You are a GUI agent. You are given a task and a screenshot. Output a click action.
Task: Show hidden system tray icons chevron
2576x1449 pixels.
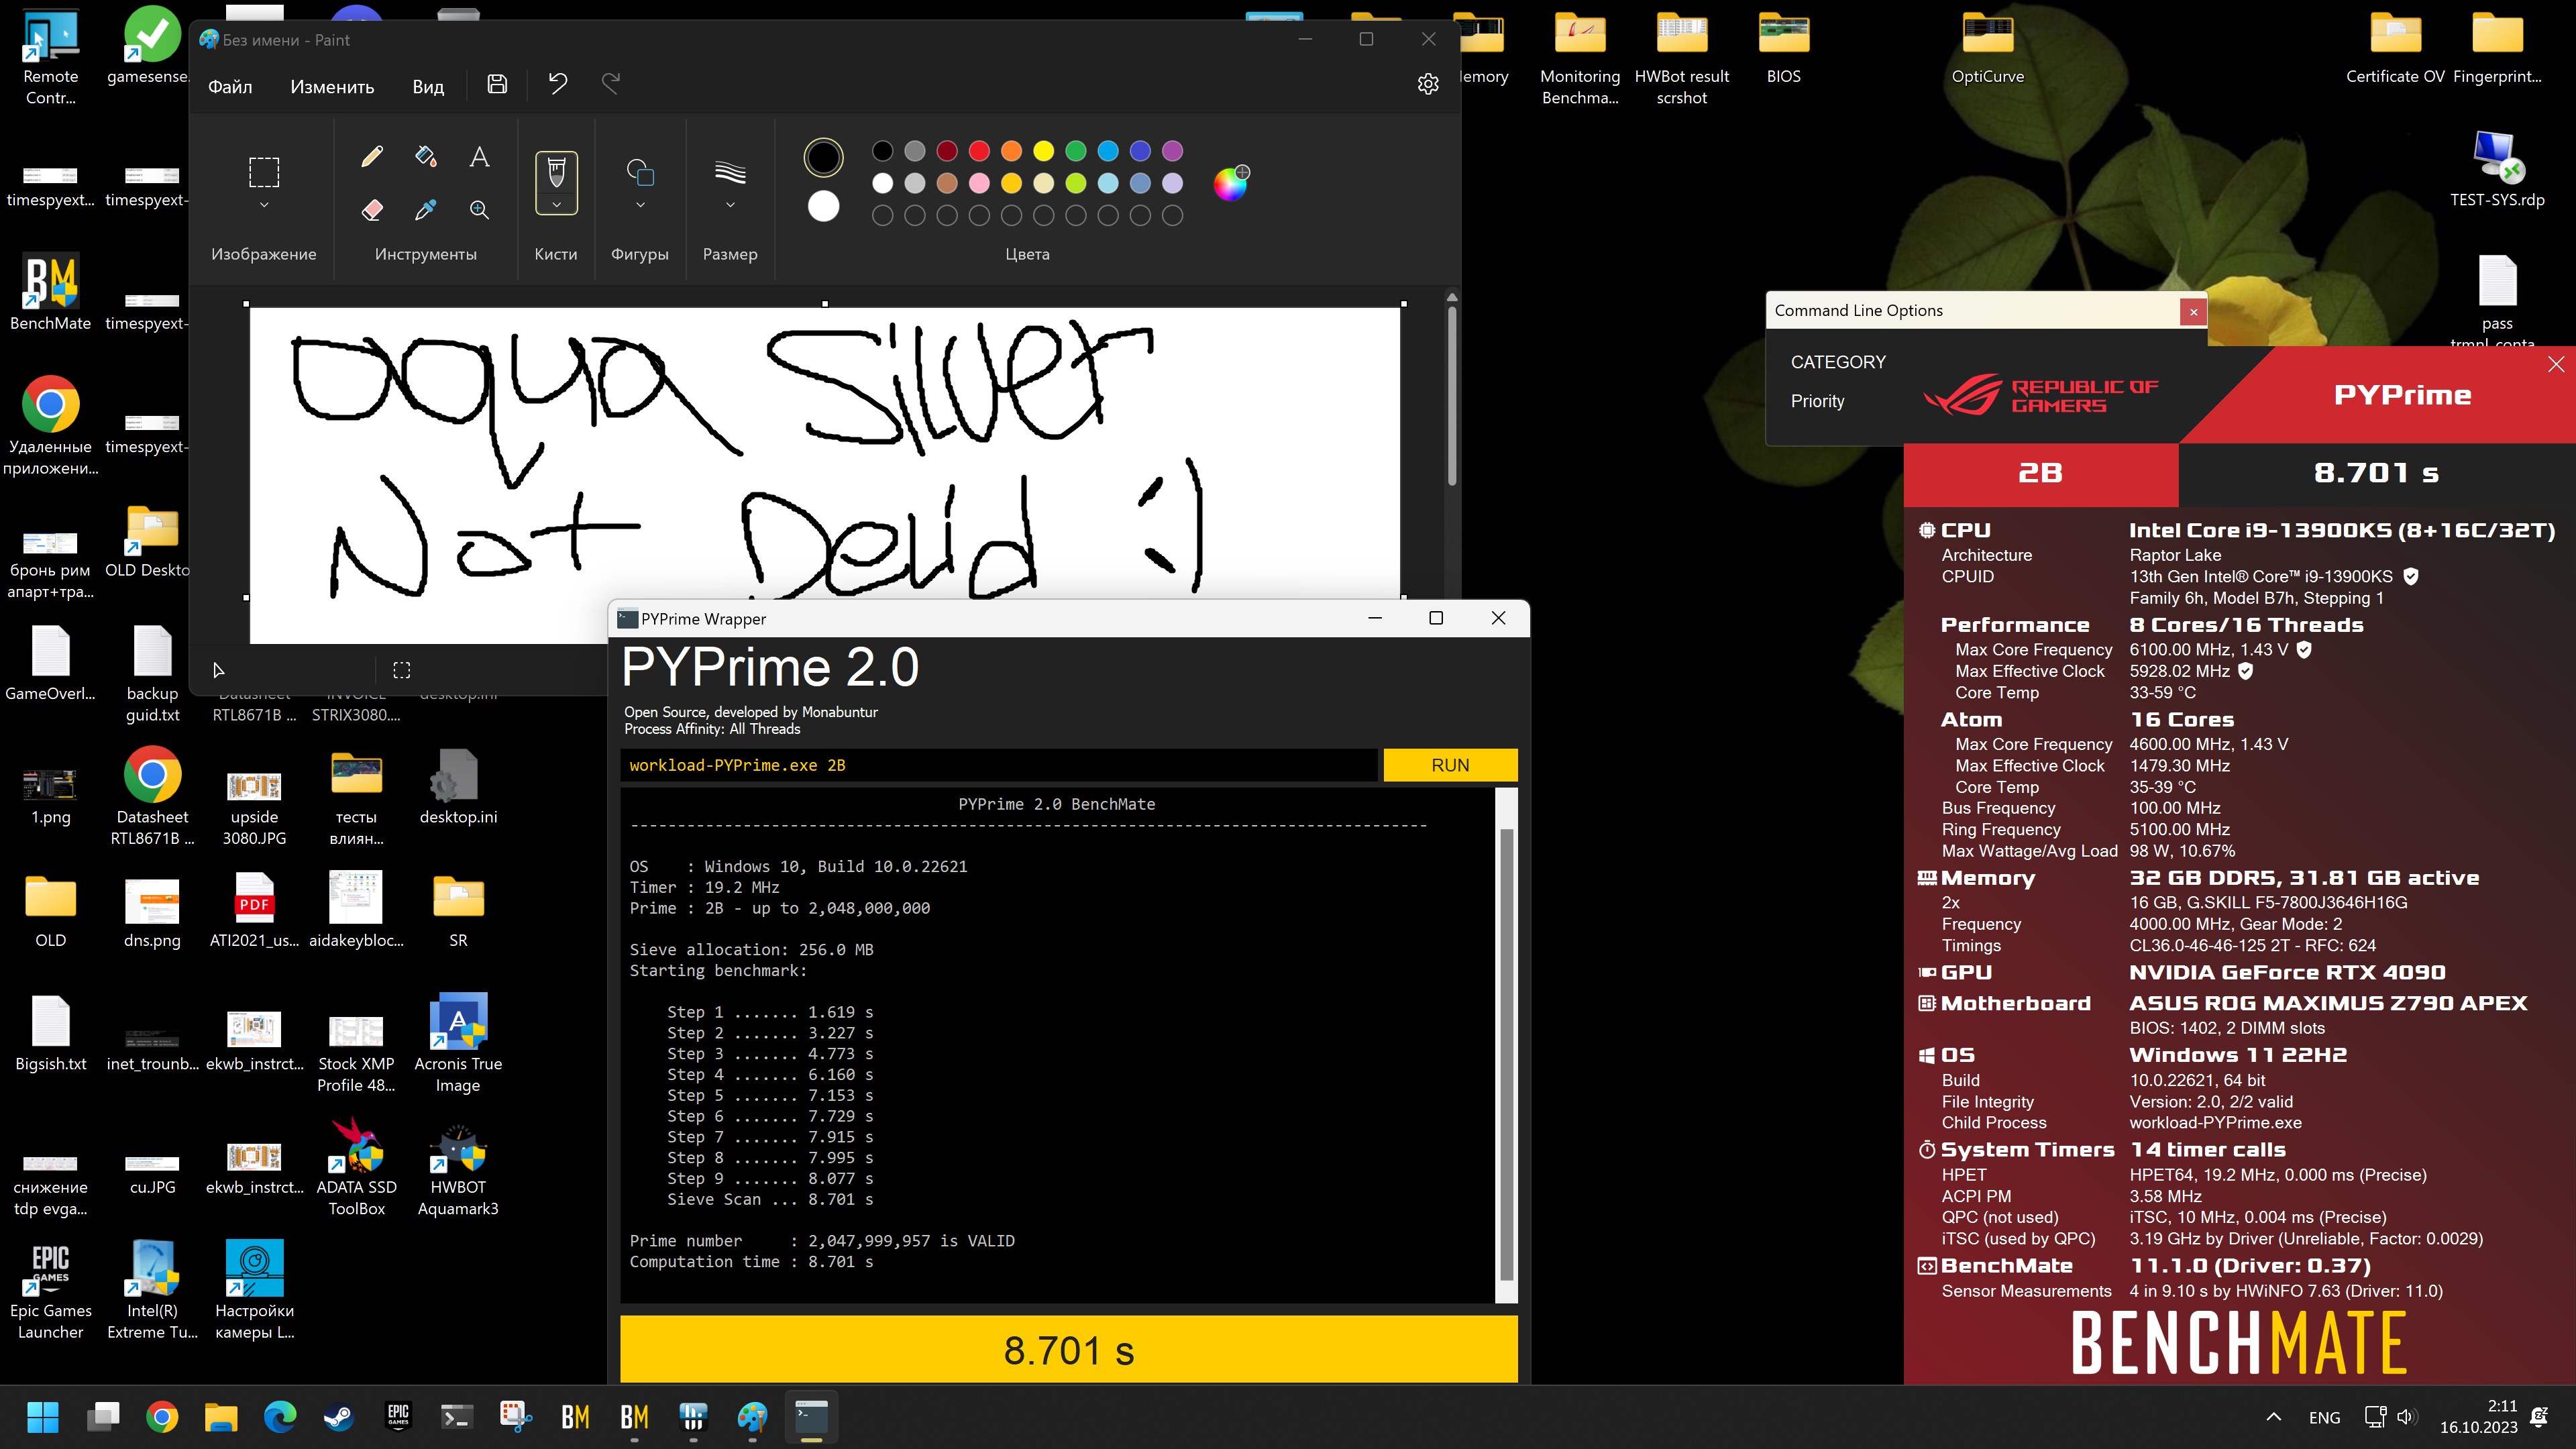[2273, 1417]
